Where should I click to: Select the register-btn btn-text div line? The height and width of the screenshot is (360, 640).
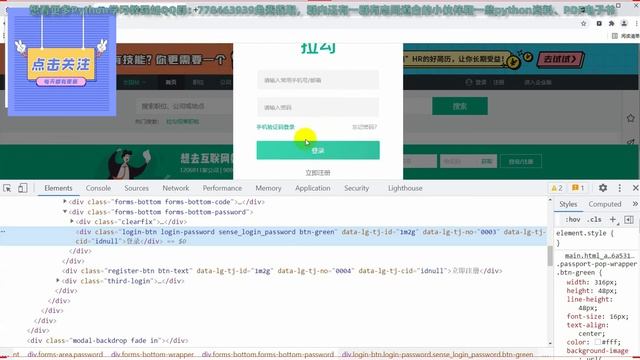282,271
